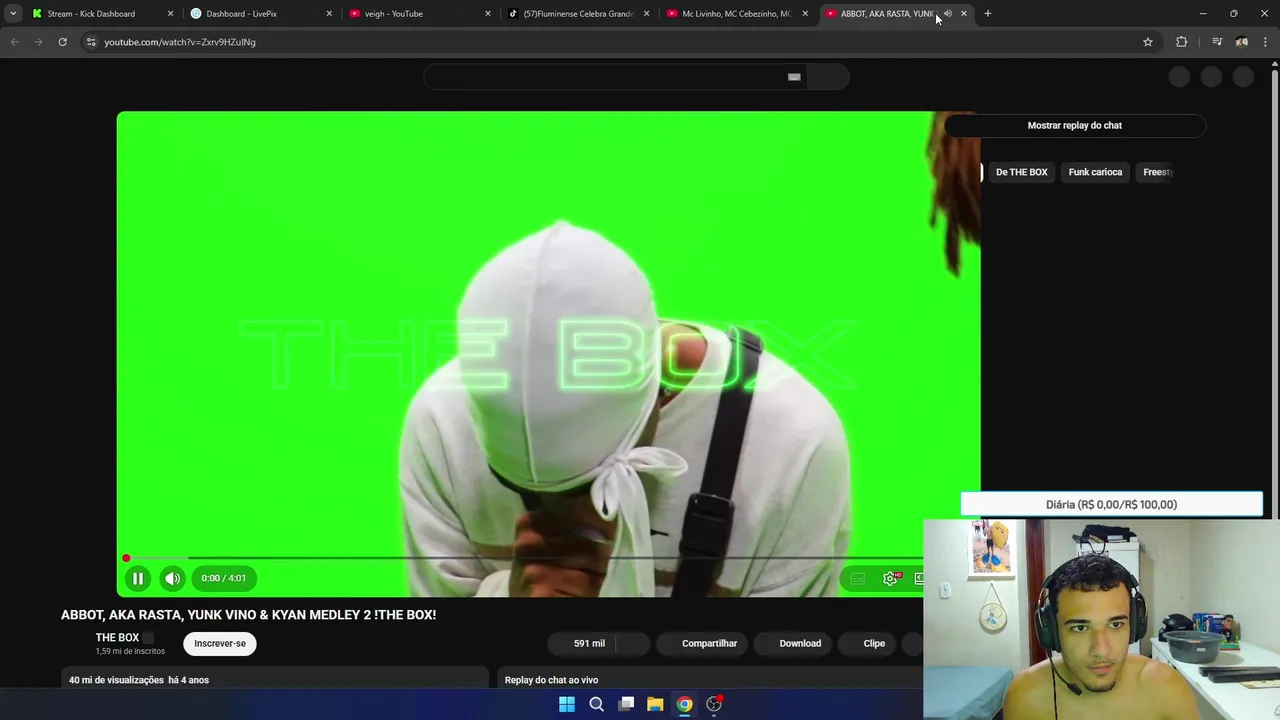Mute the video using the speaker icon
The image size is (1280, 720).
point(172,578)
